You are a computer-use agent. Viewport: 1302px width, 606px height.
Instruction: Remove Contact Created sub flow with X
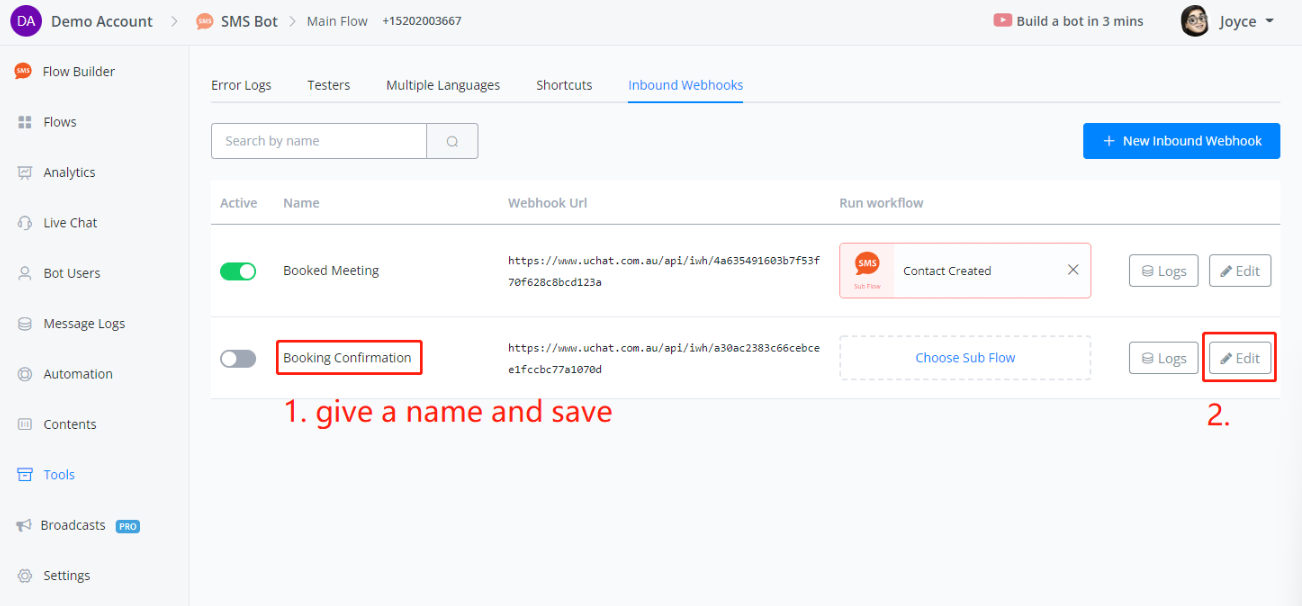click(x=1073, y=270)
